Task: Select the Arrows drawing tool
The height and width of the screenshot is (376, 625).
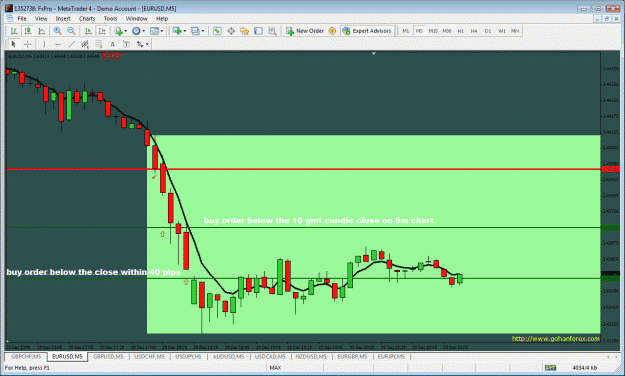Action: [140, 44]
